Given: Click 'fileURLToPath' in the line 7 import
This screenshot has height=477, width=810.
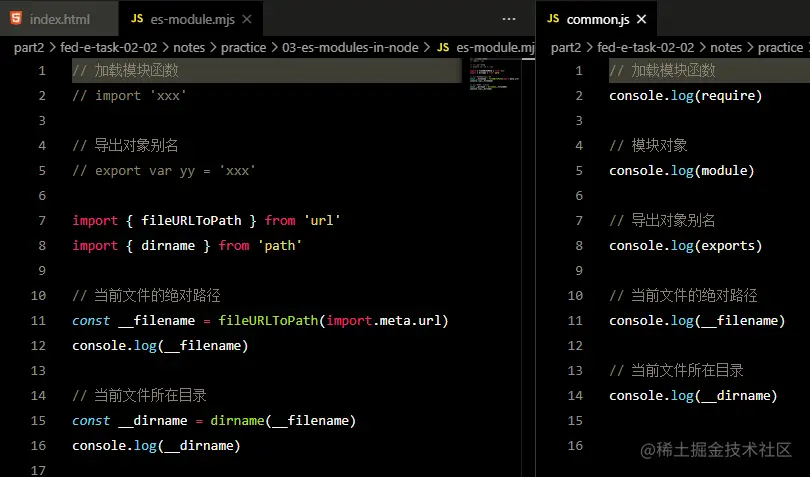Looking at the screenshot, I should 191,221.
